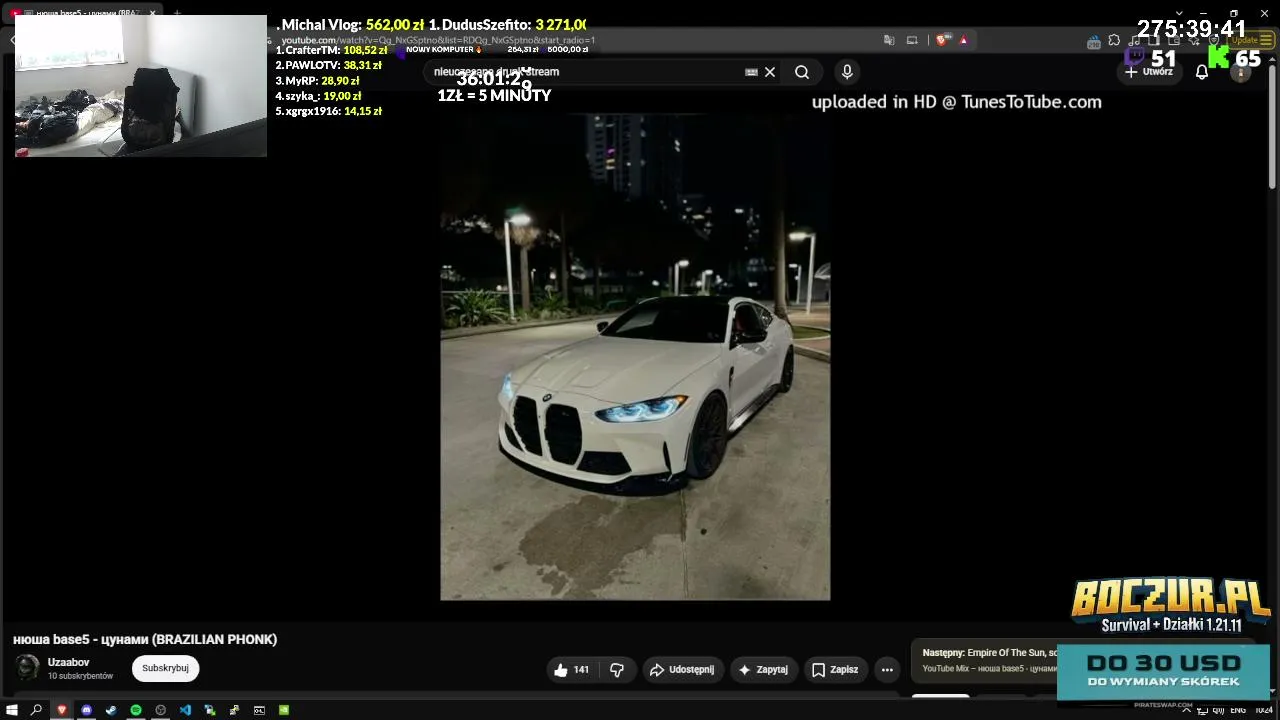
Task: Click the browser Update button
Action: click(x=1251, y=40)
